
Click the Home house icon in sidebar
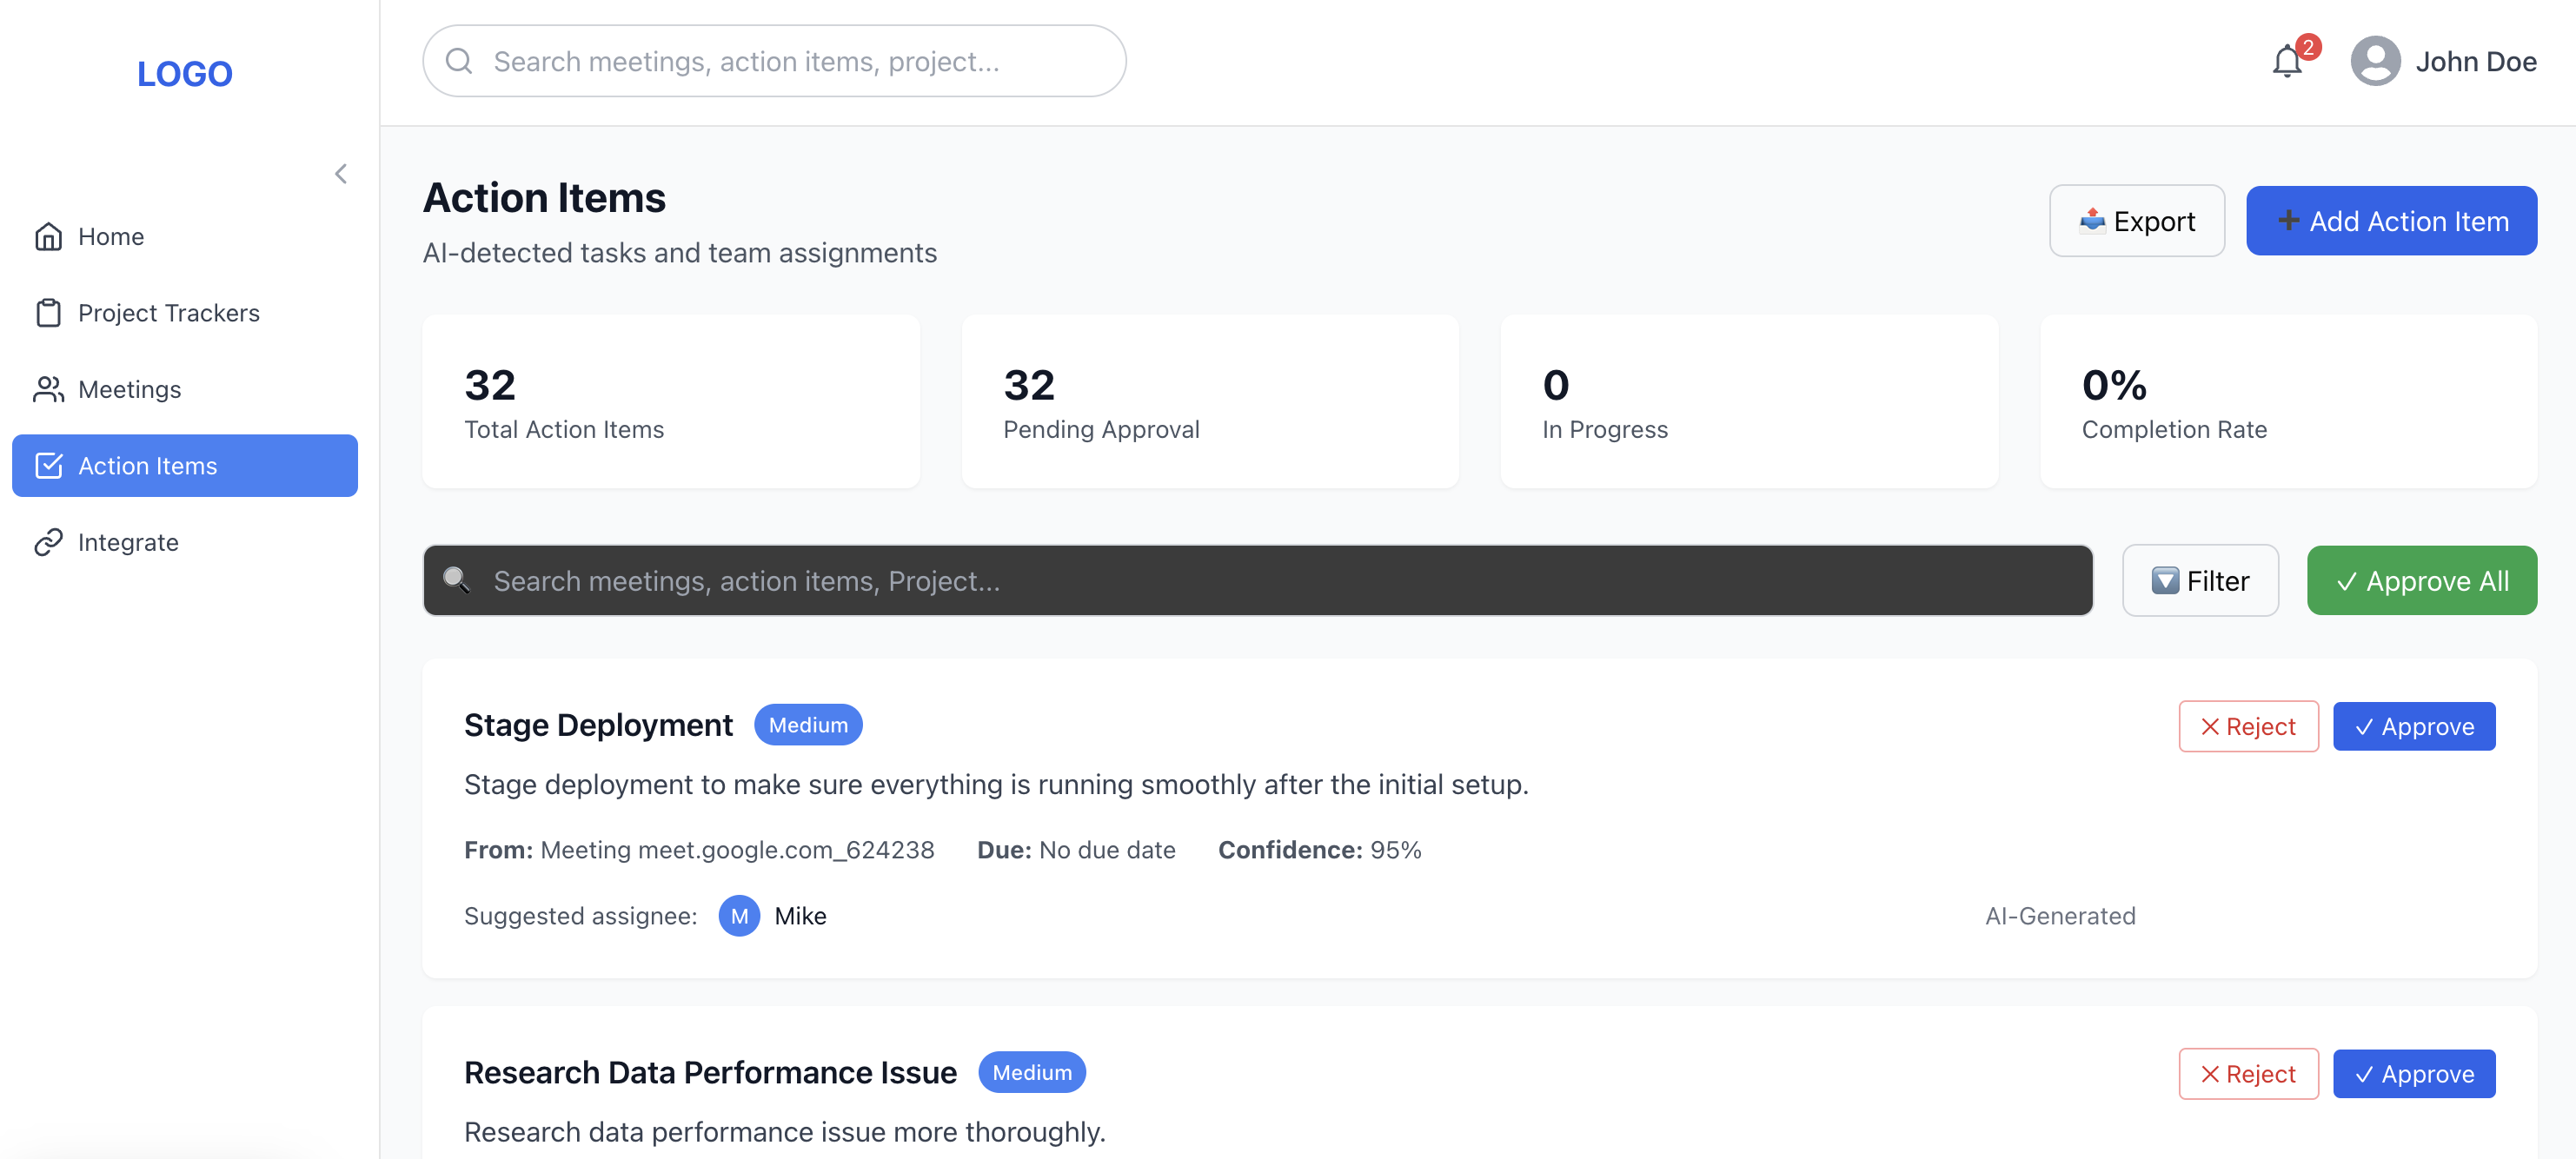48,237
